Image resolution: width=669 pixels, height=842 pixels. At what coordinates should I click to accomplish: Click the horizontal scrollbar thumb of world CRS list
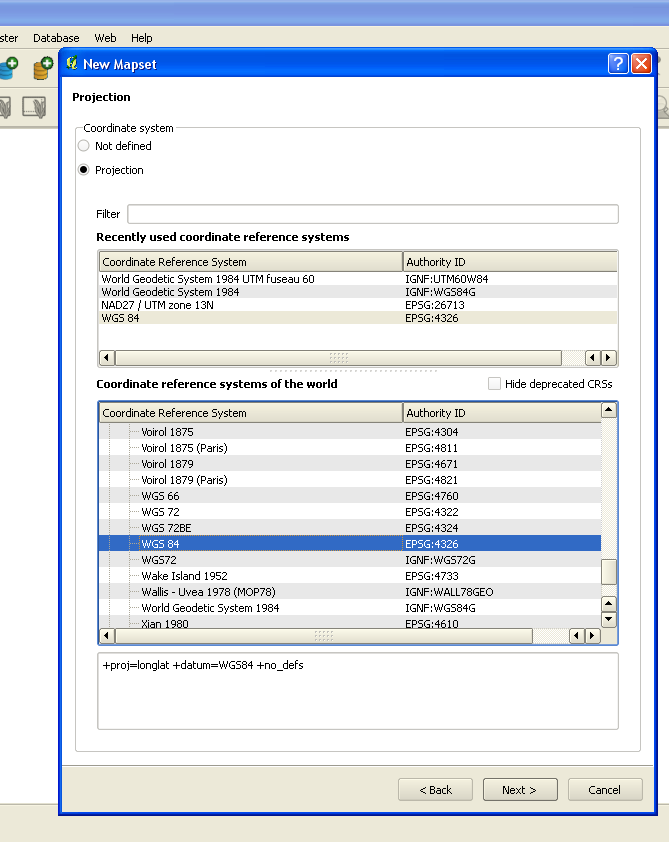pos(324,636)
